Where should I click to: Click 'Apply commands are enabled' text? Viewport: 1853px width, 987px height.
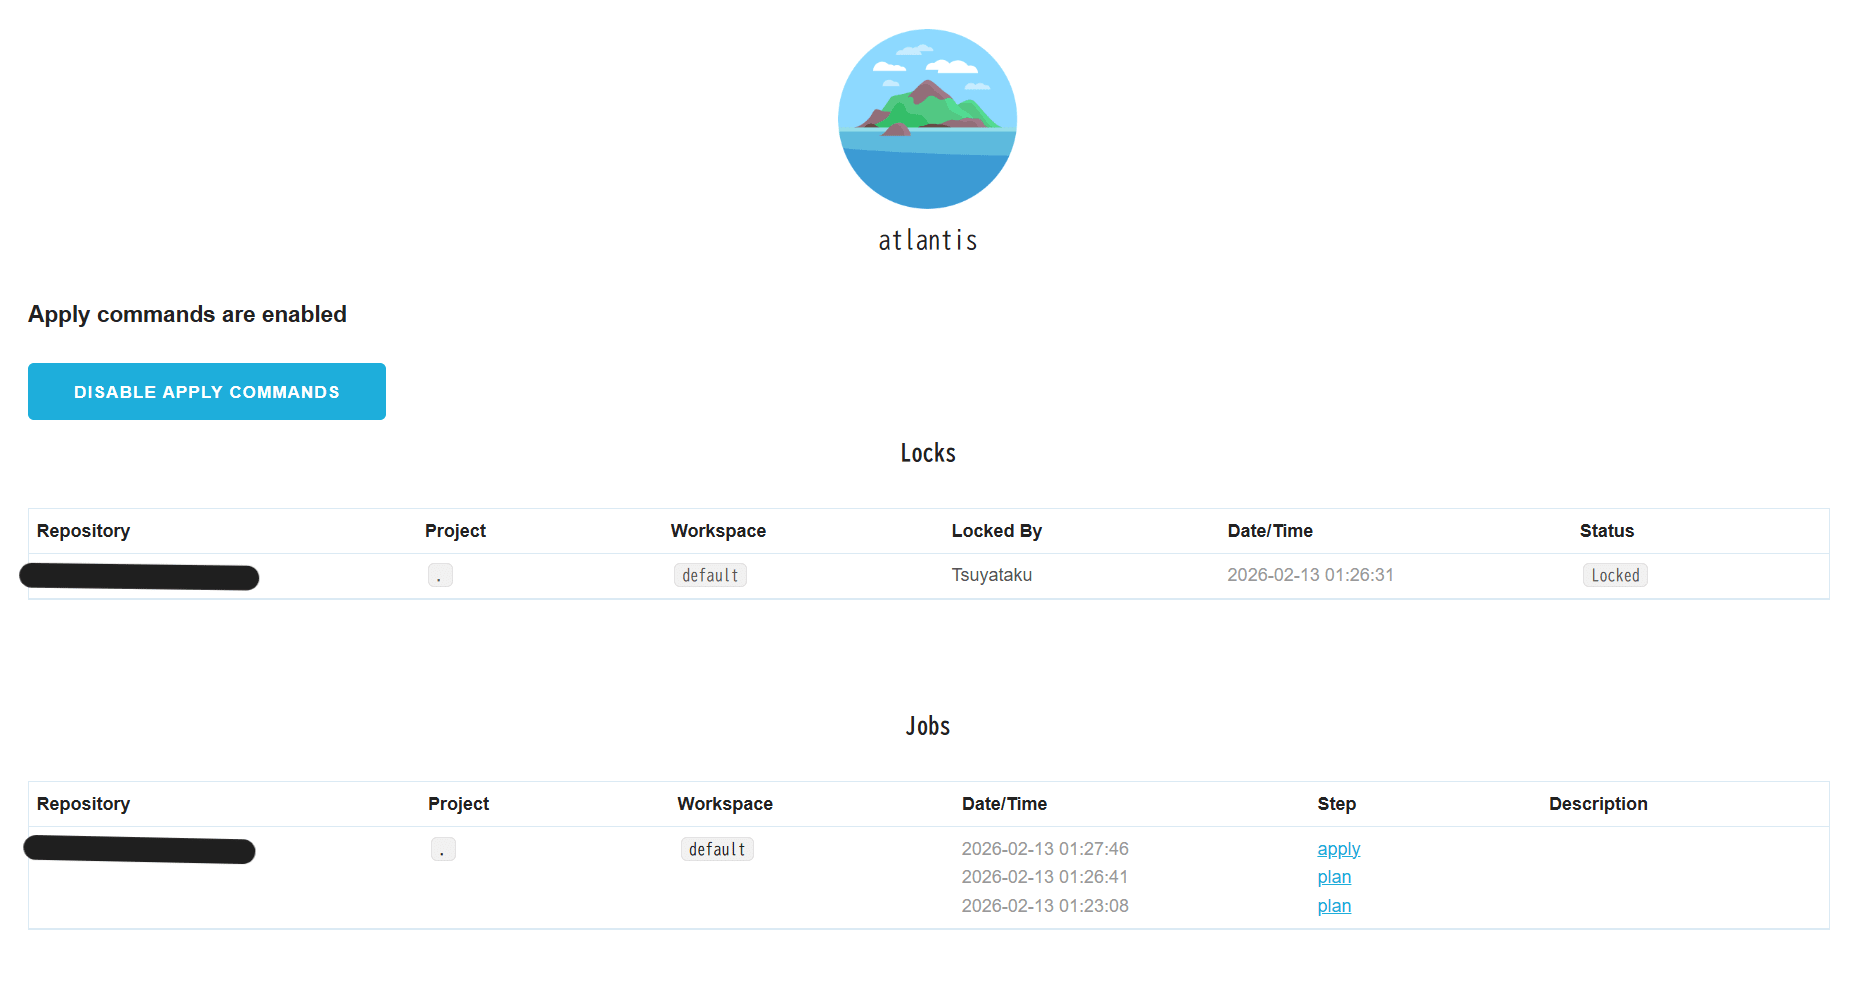(x=187, y=314)
